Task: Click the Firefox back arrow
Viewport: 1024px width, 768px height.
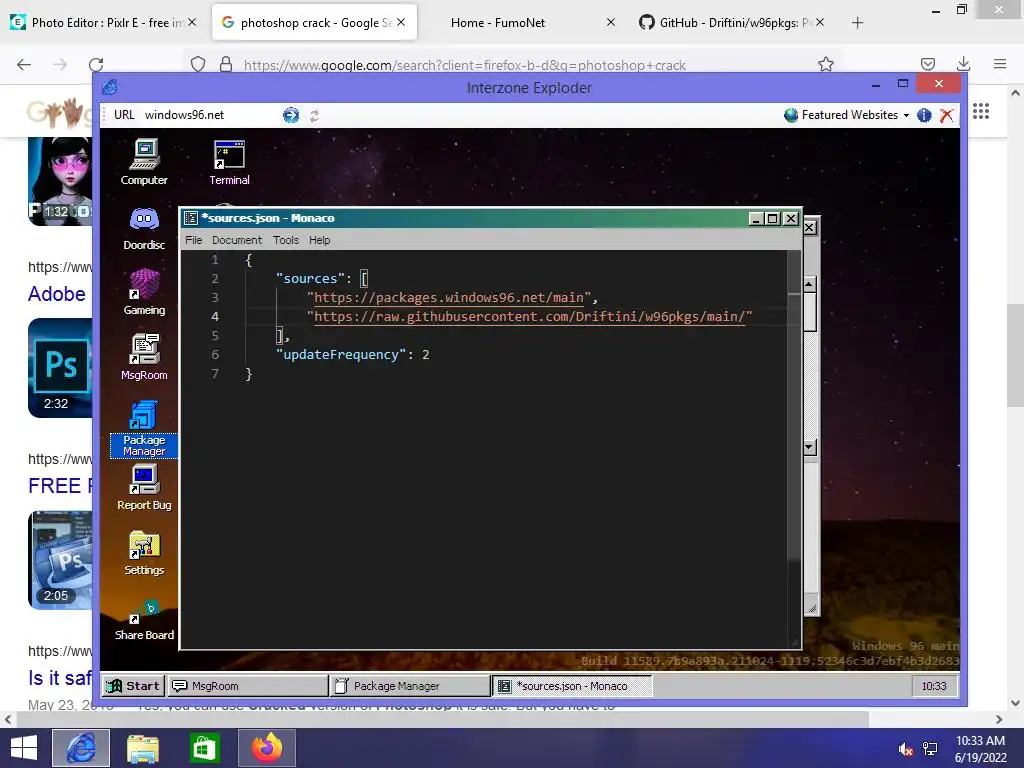Action: point(24,65)
